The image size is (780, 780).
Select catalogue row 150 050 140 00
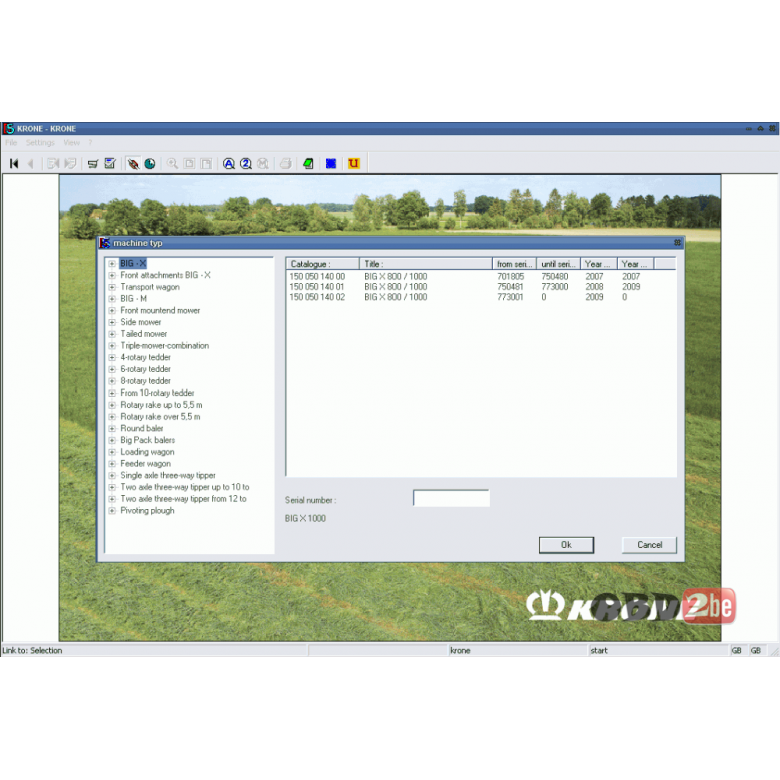[x=481, y=277]
